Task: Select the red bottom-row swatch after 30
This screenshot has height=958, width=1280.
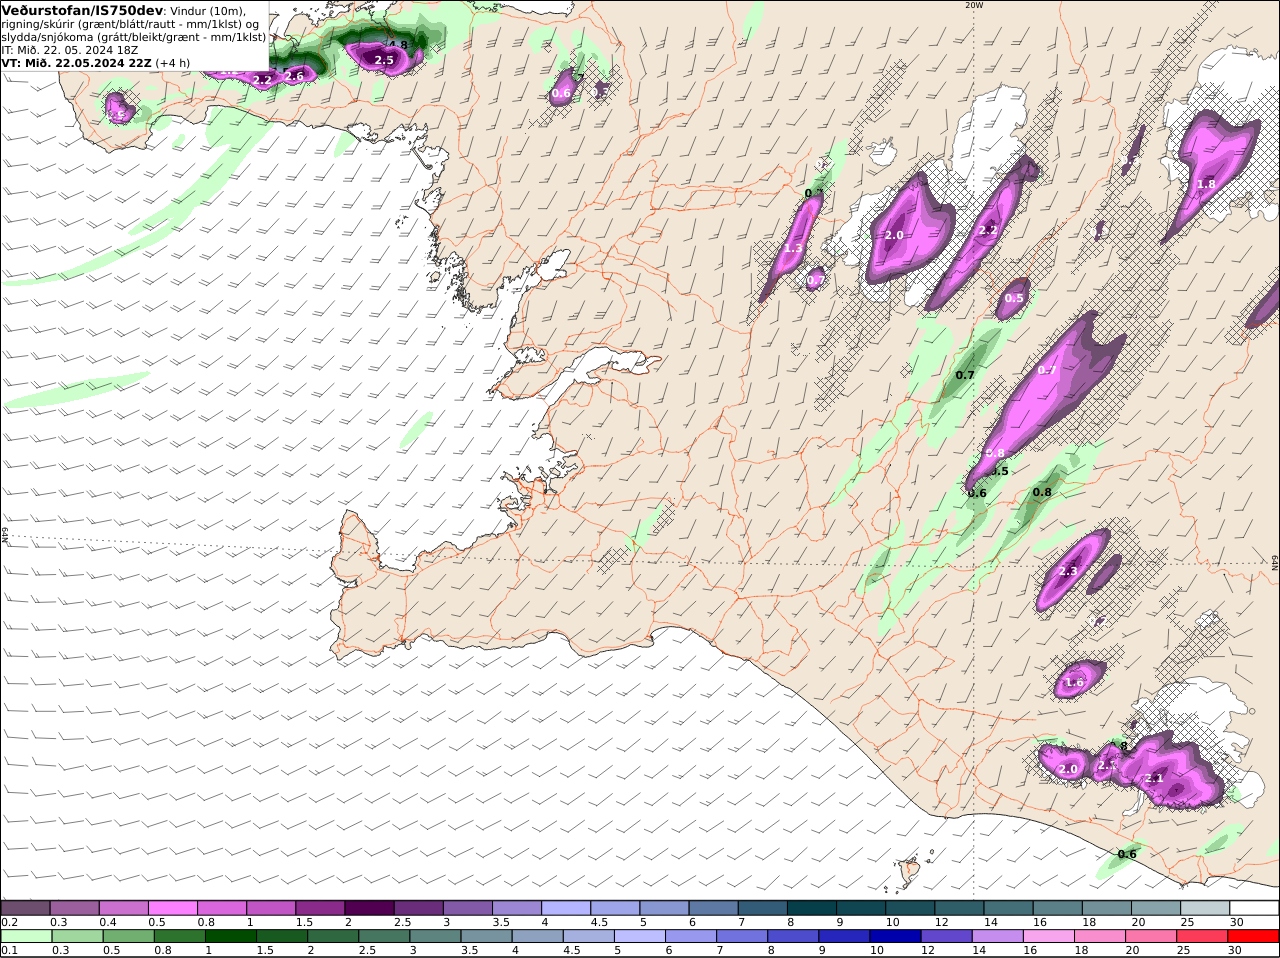Action: pos(1254,936)
